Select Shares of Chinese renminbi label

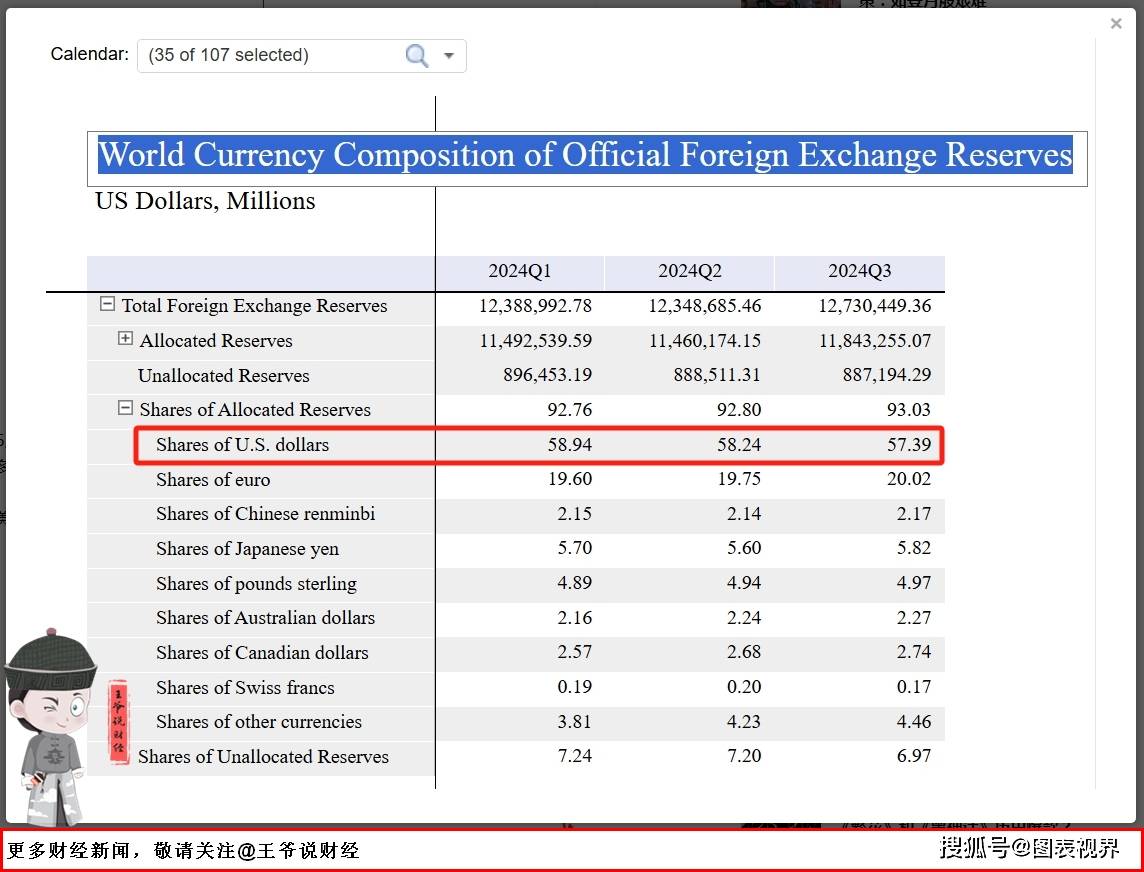click(x=266, y=514)
